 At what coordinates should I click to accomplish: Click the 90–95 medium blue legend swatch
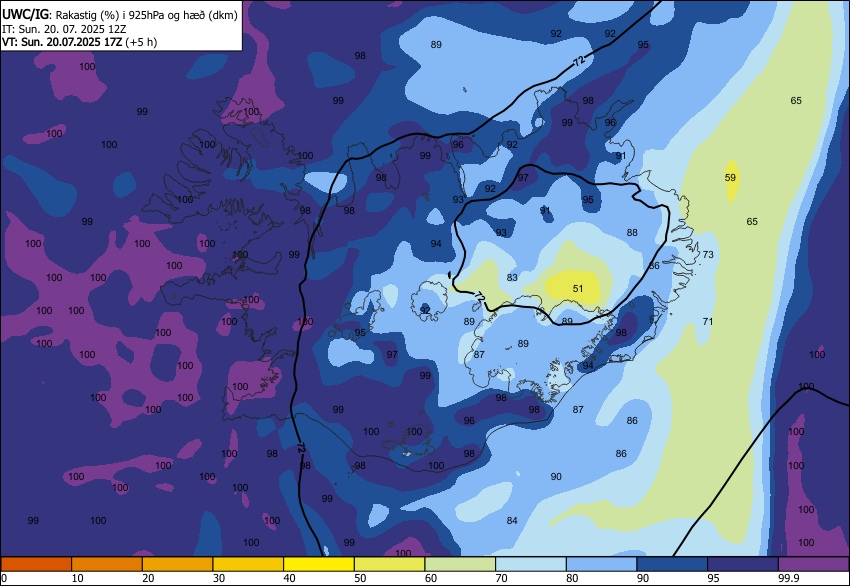click(x=672, y=564)
